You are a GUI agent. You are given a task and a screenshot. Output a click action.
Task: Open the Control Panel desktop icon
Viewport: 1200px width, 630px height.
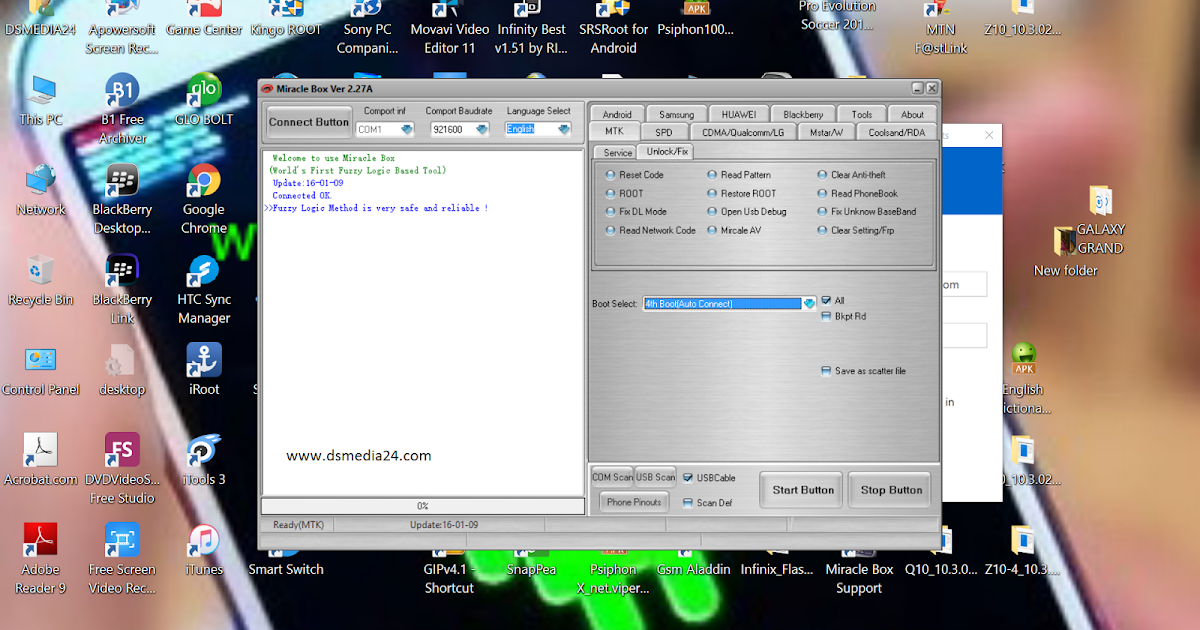tap(41, 361)
